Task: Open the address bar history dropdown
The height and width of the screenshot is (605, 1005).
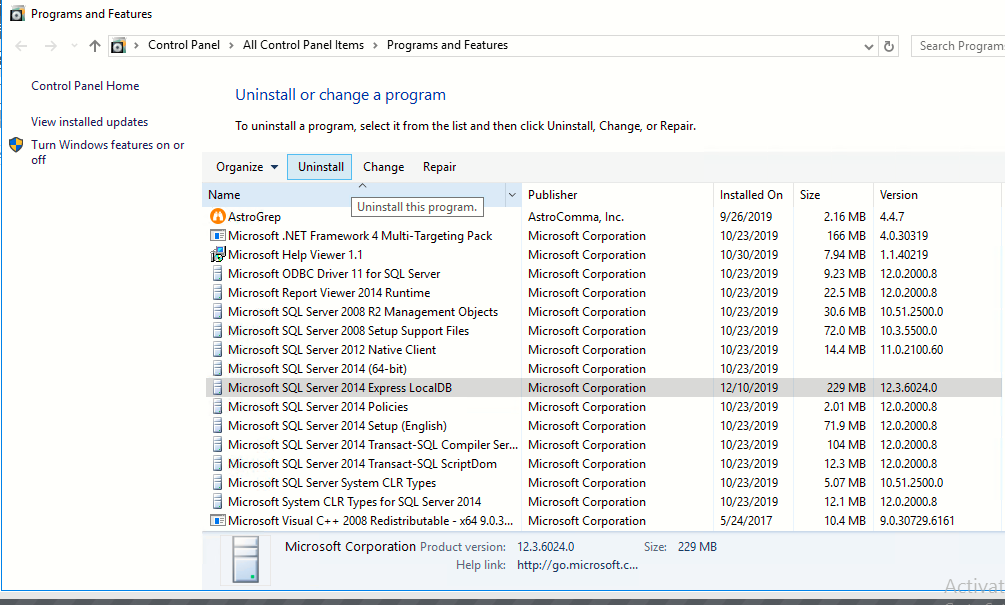Action: [x=868, y=45]
